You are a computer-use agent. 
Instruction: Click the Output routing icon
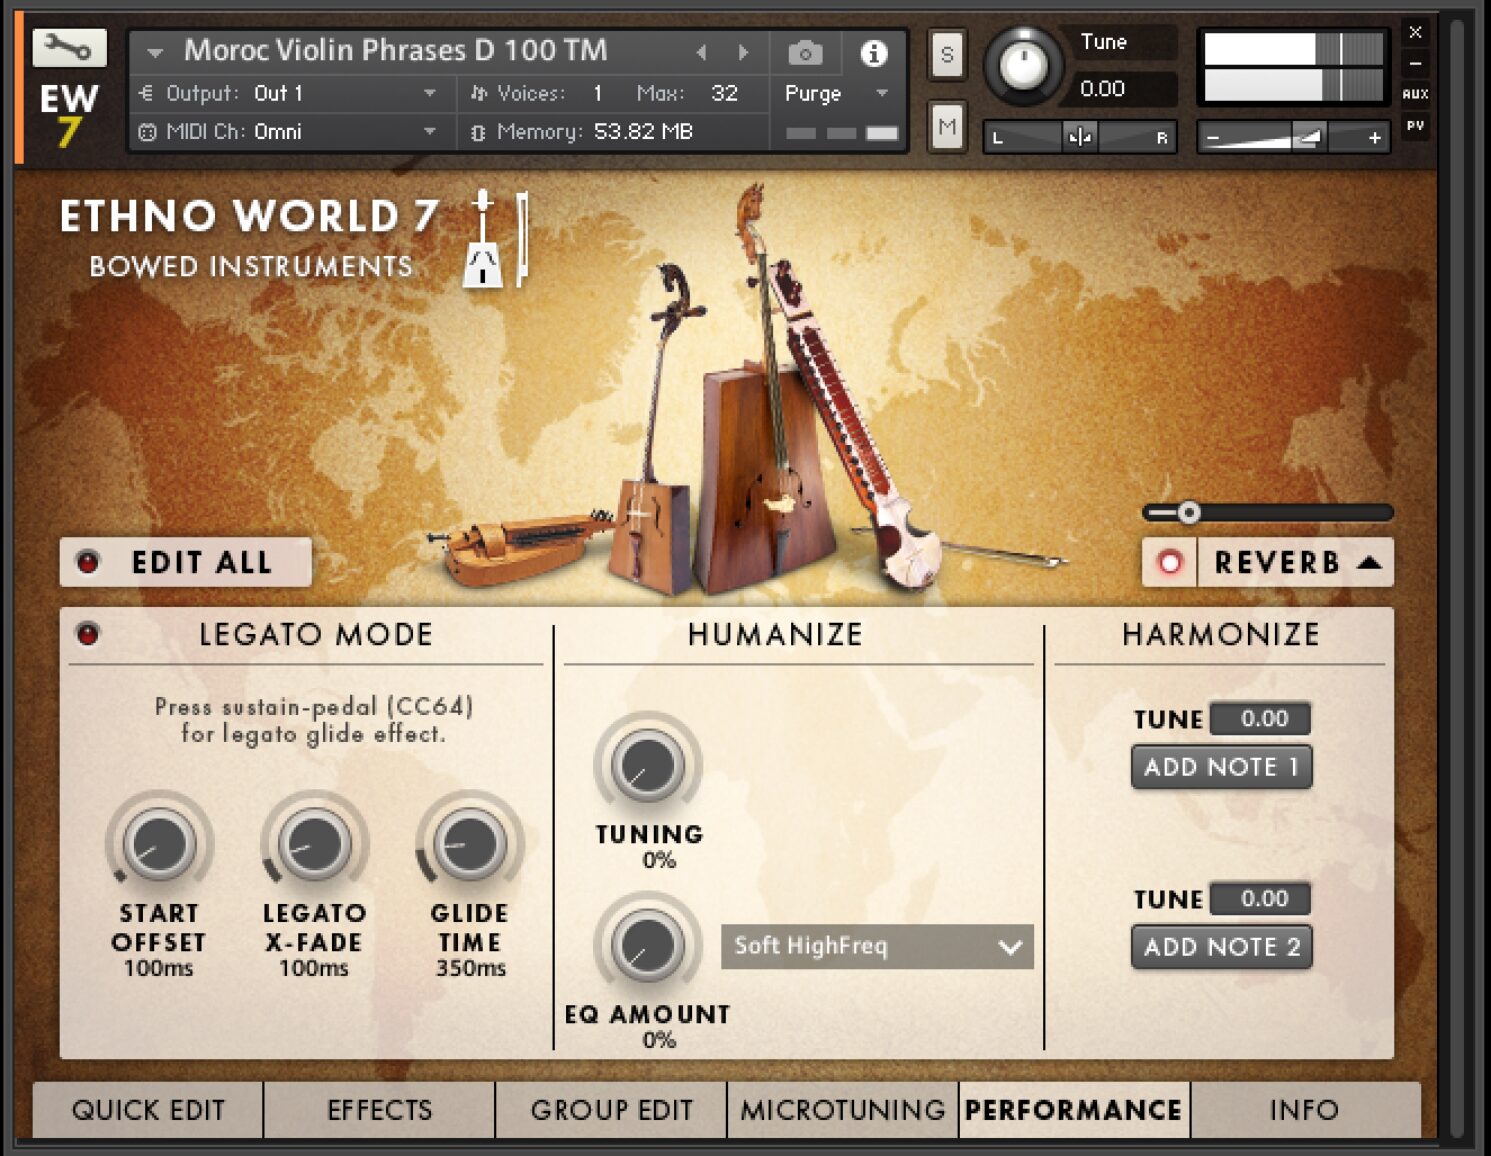[x=146, y=93]
